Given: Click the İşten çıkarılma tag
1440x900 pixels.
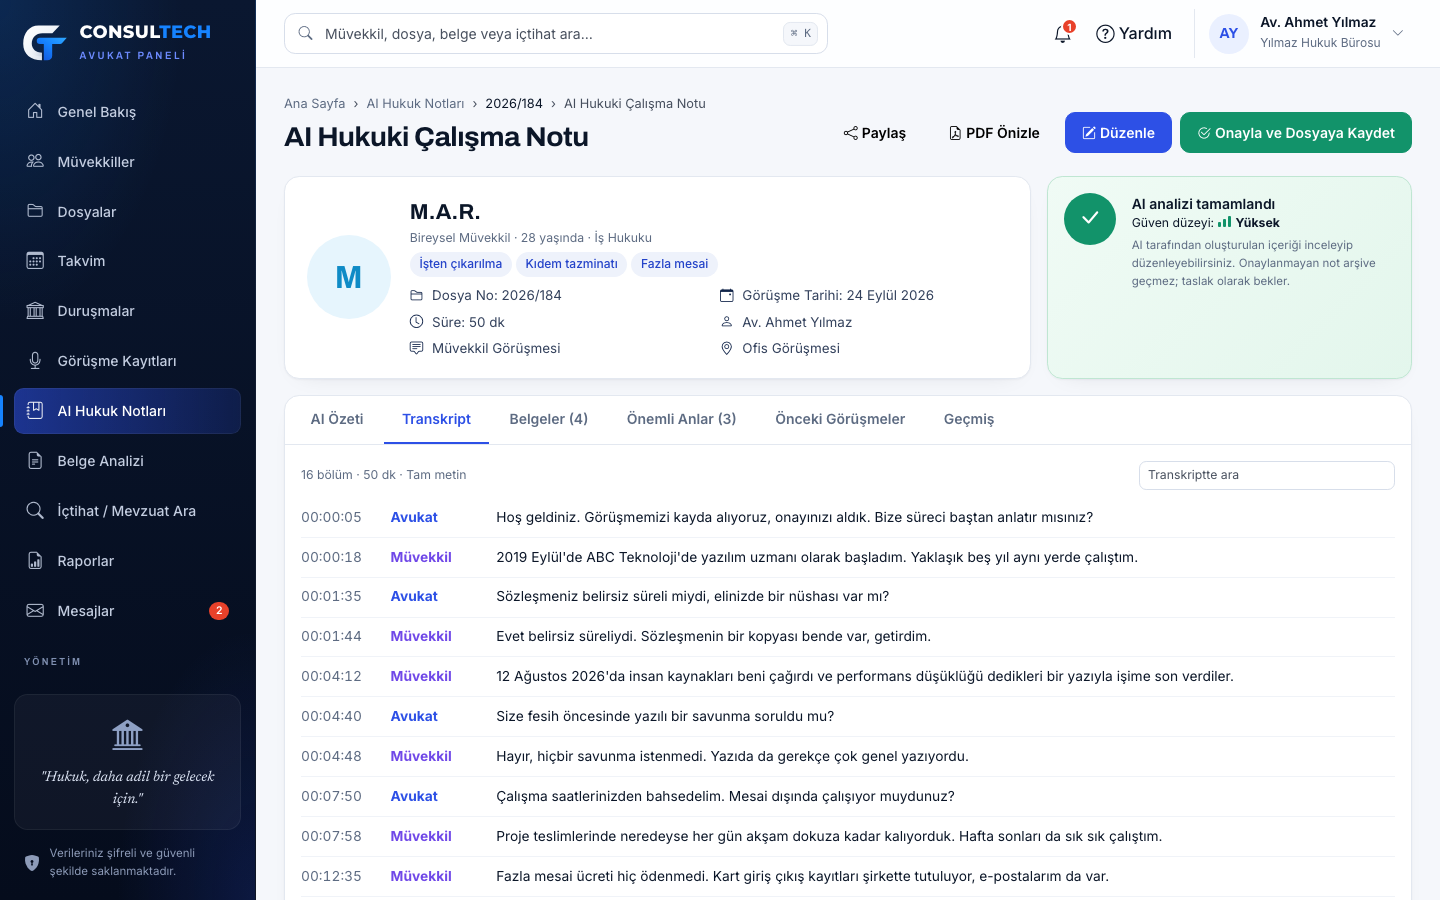Looking at the screenshot, I should (x=461, y=264).
